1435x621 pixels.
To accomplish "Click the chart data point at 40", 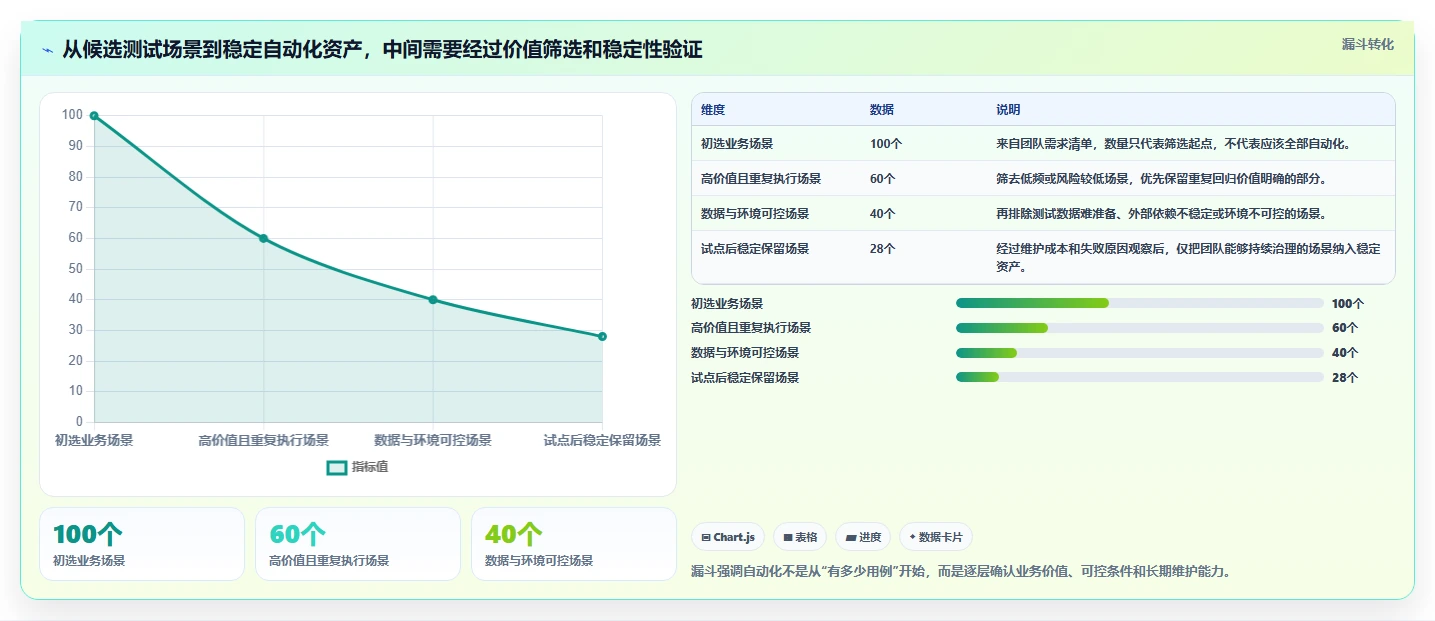I will coord(433,300).
